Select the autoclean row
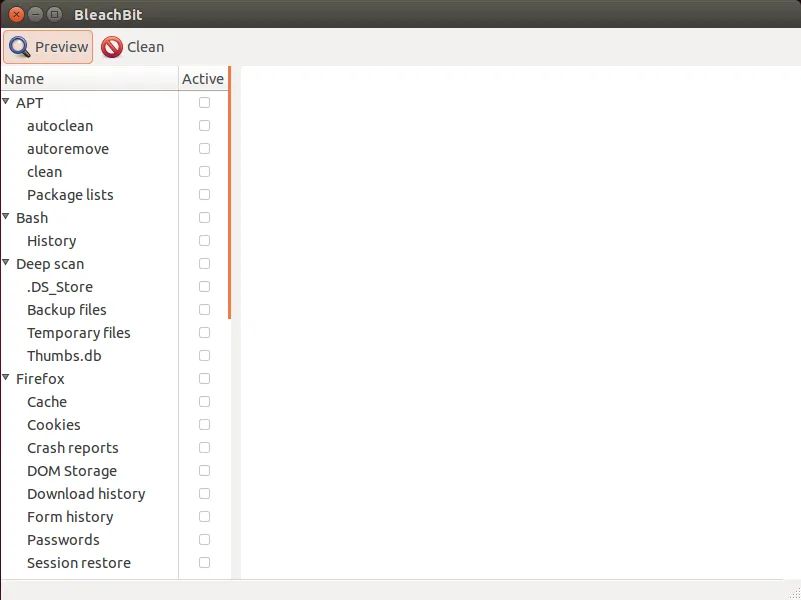 [x=60, y=126]
